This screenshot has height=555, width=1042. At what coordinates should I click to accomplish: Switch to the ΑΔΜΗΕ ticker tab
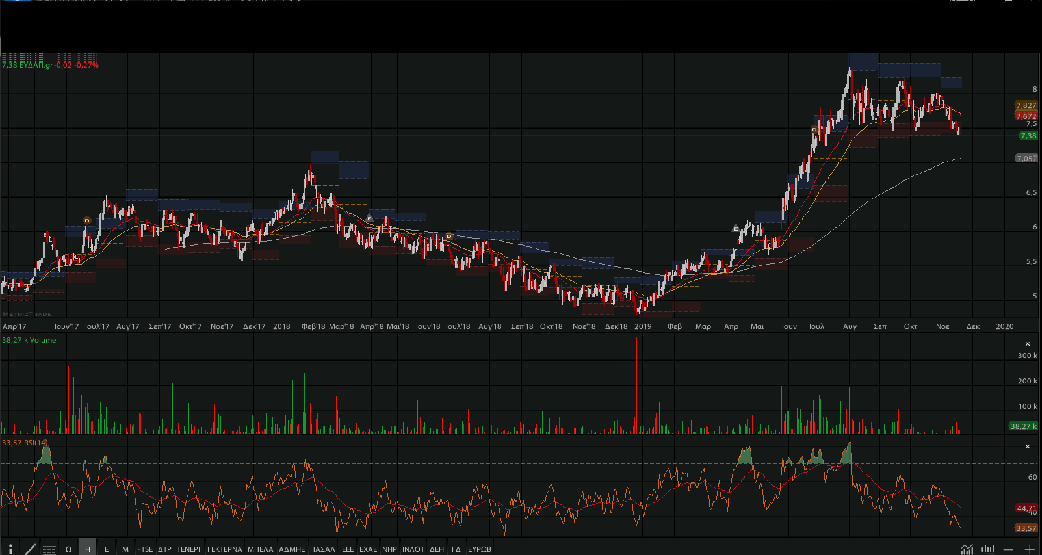291,548
